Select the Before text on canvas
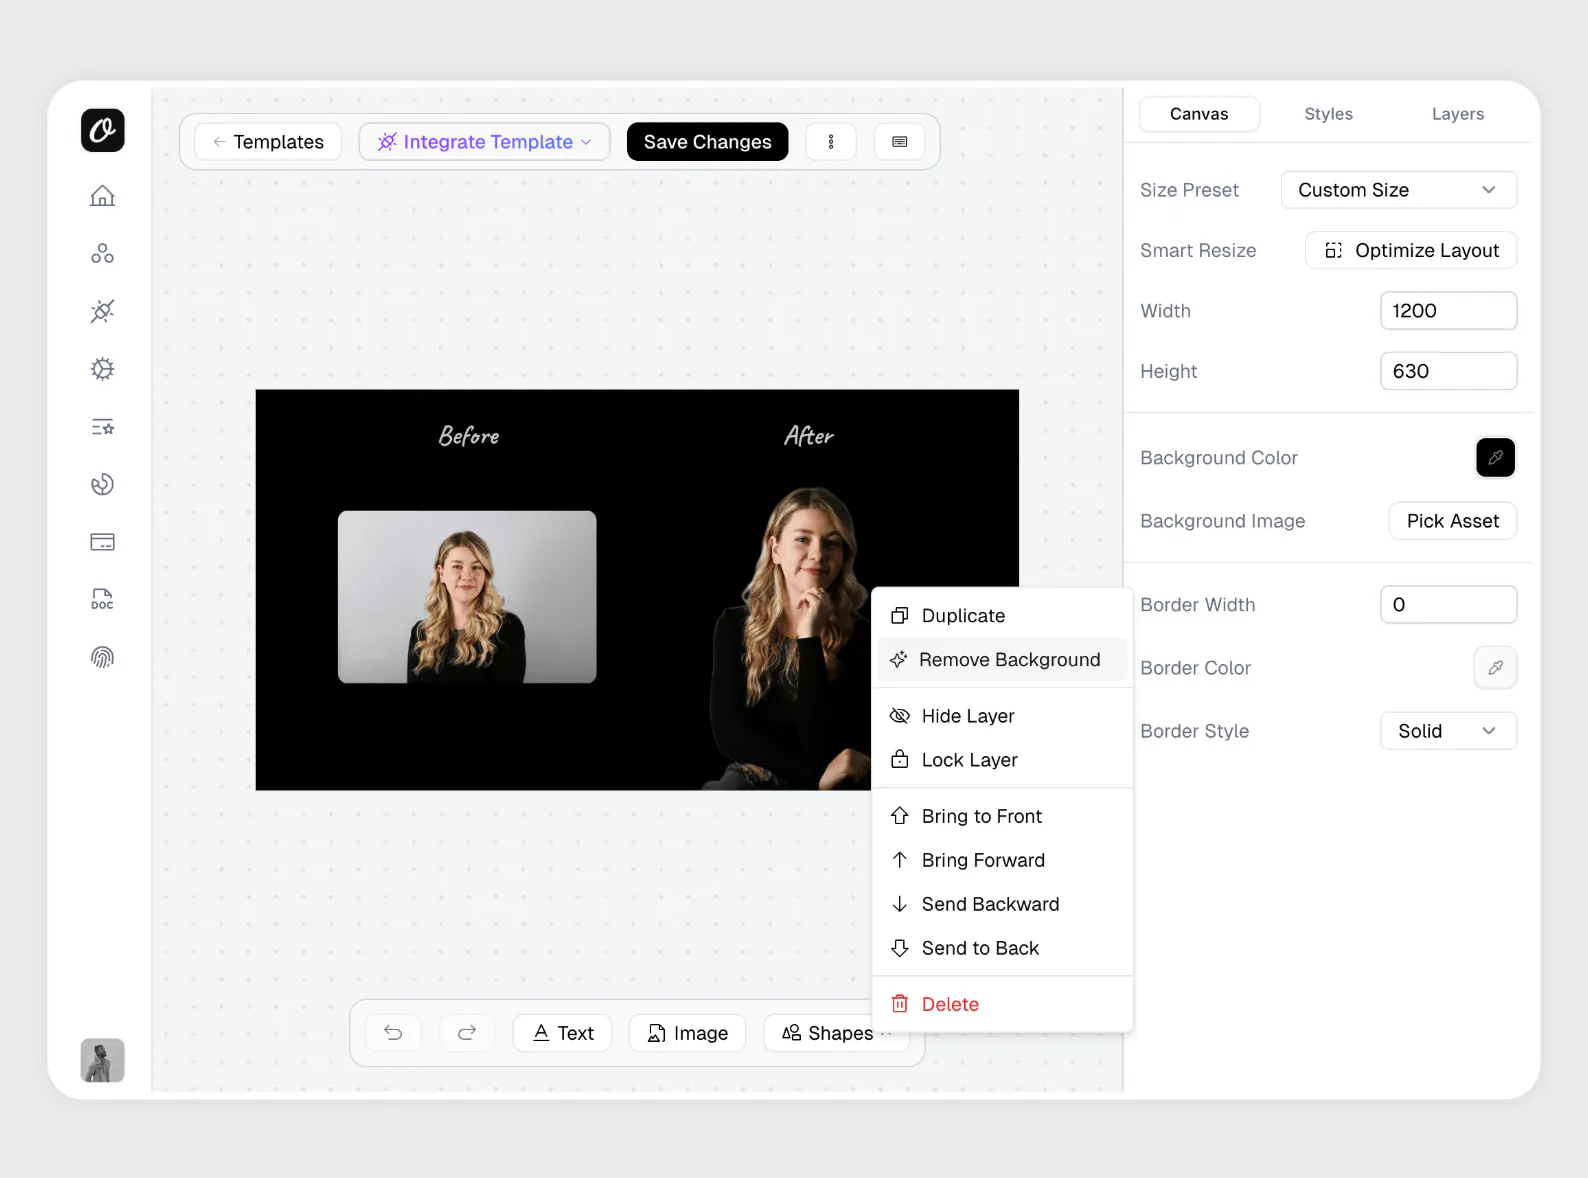The height and width of the screenshot is (1178, 1588). [469, 436]
